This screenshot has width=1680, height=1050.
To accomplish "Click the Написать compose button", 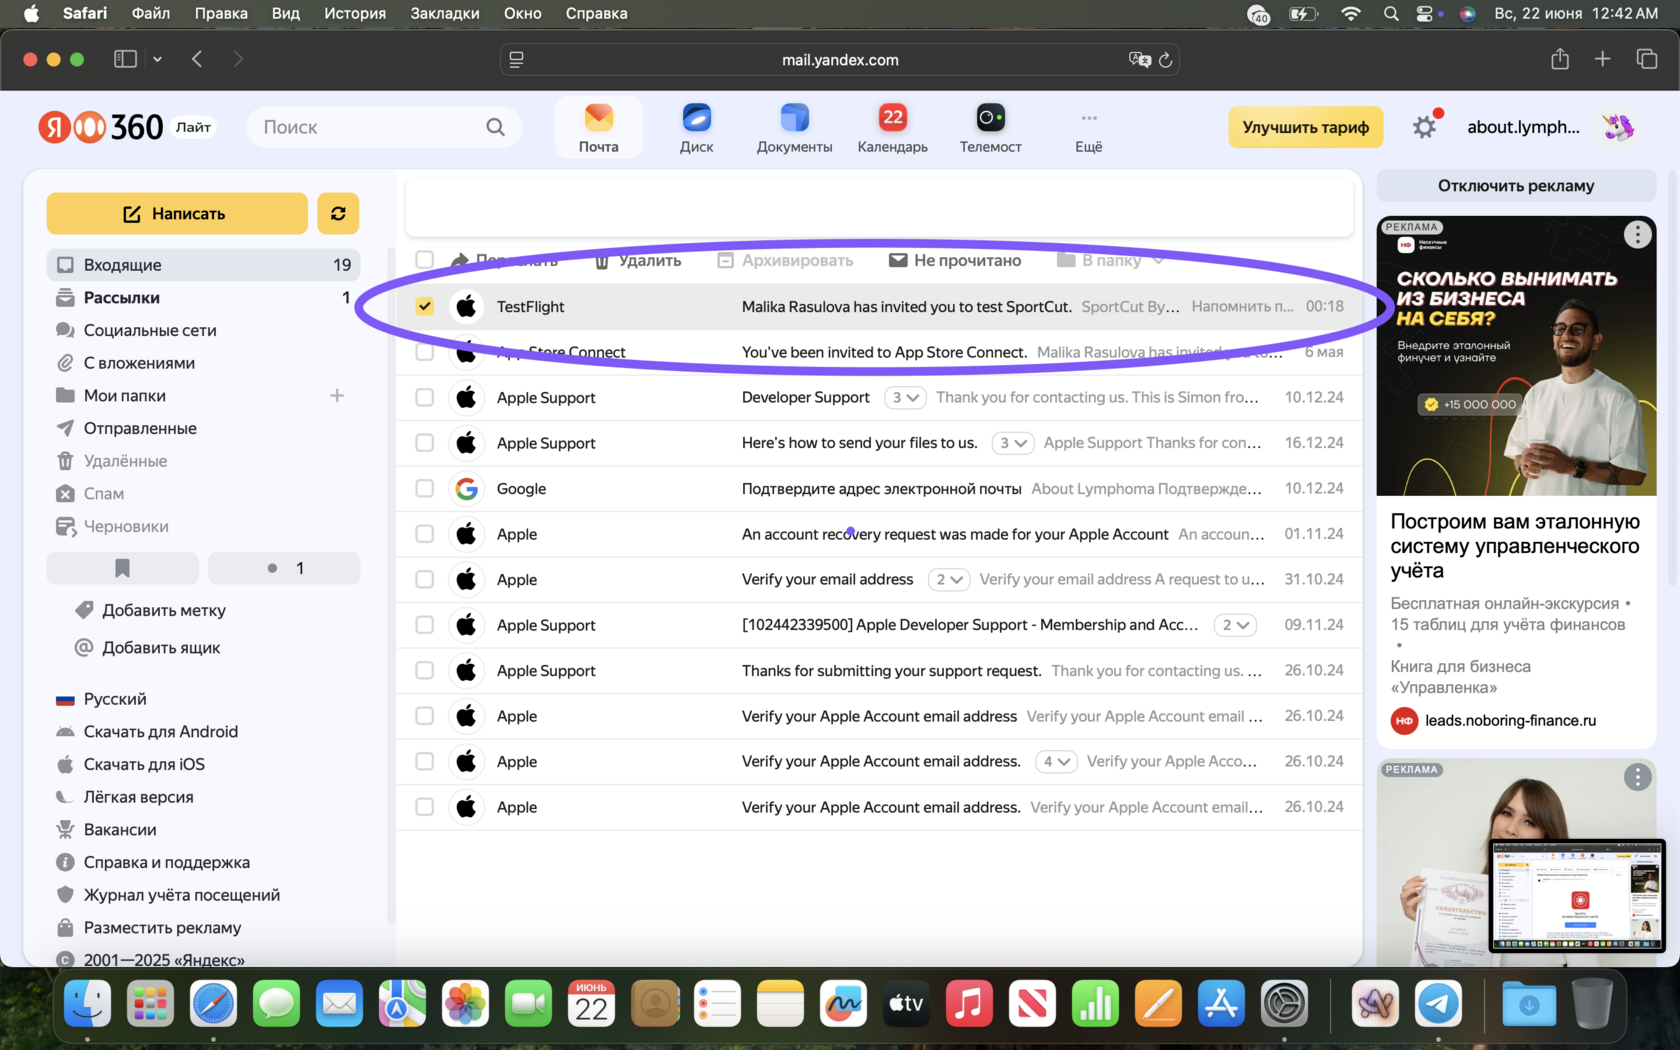I will (177, 213).
